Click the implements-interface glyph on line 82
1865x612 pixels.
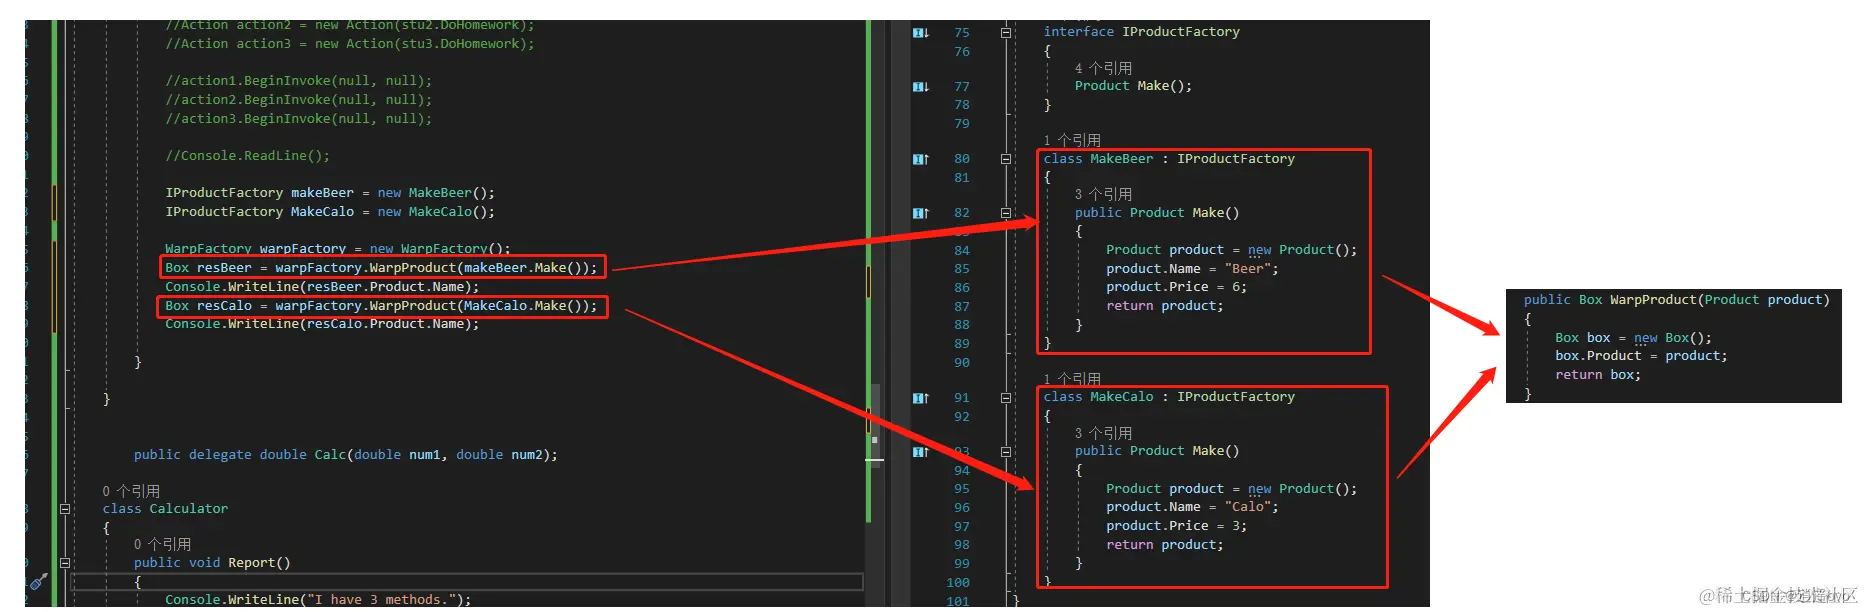click(x=921, y=213)
